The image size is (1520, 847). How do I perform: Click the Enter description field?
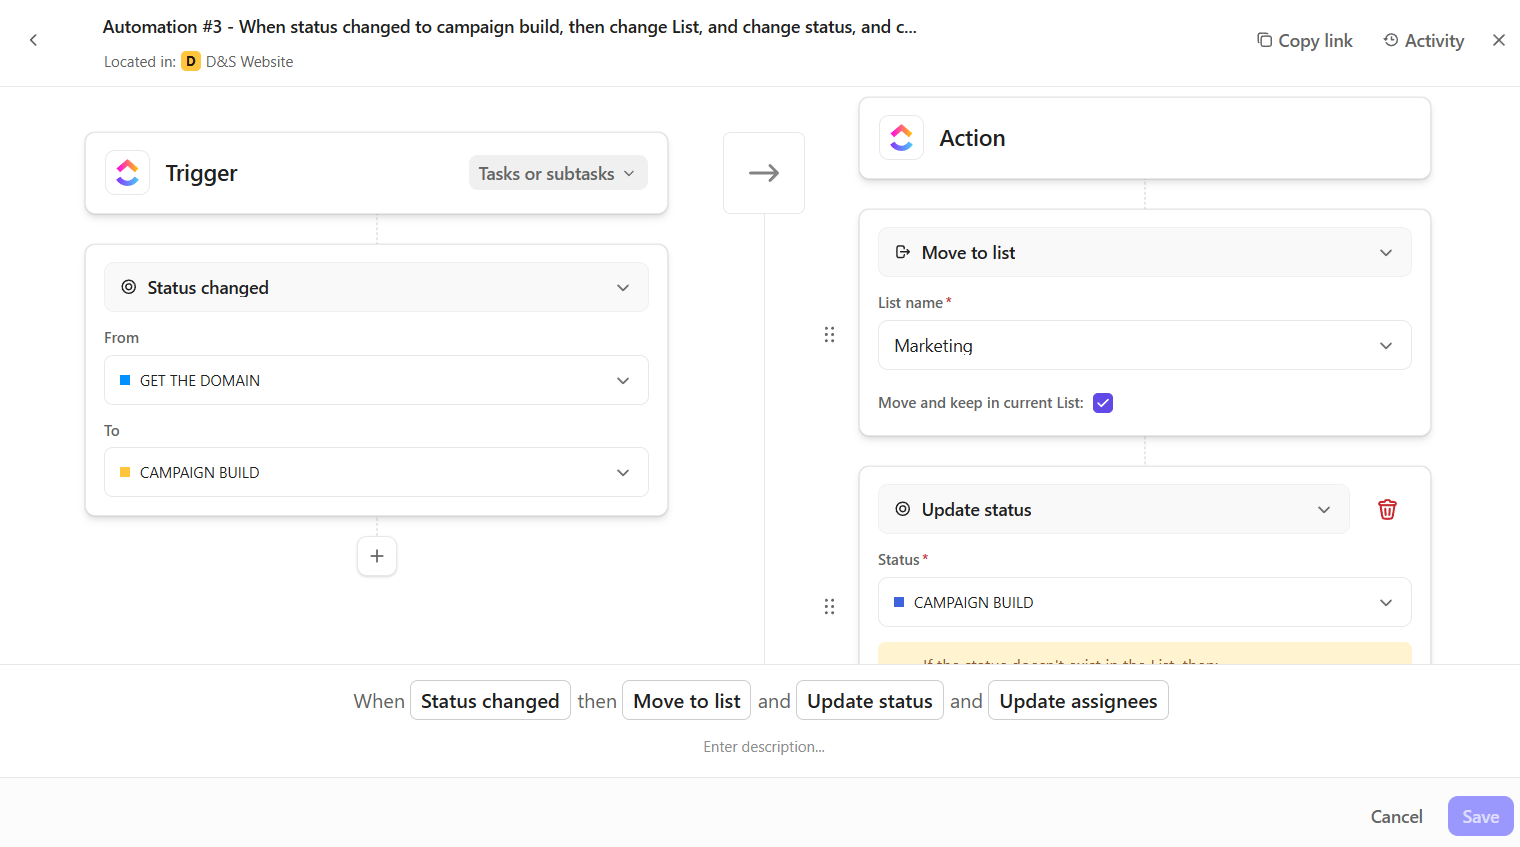(764, 747)
